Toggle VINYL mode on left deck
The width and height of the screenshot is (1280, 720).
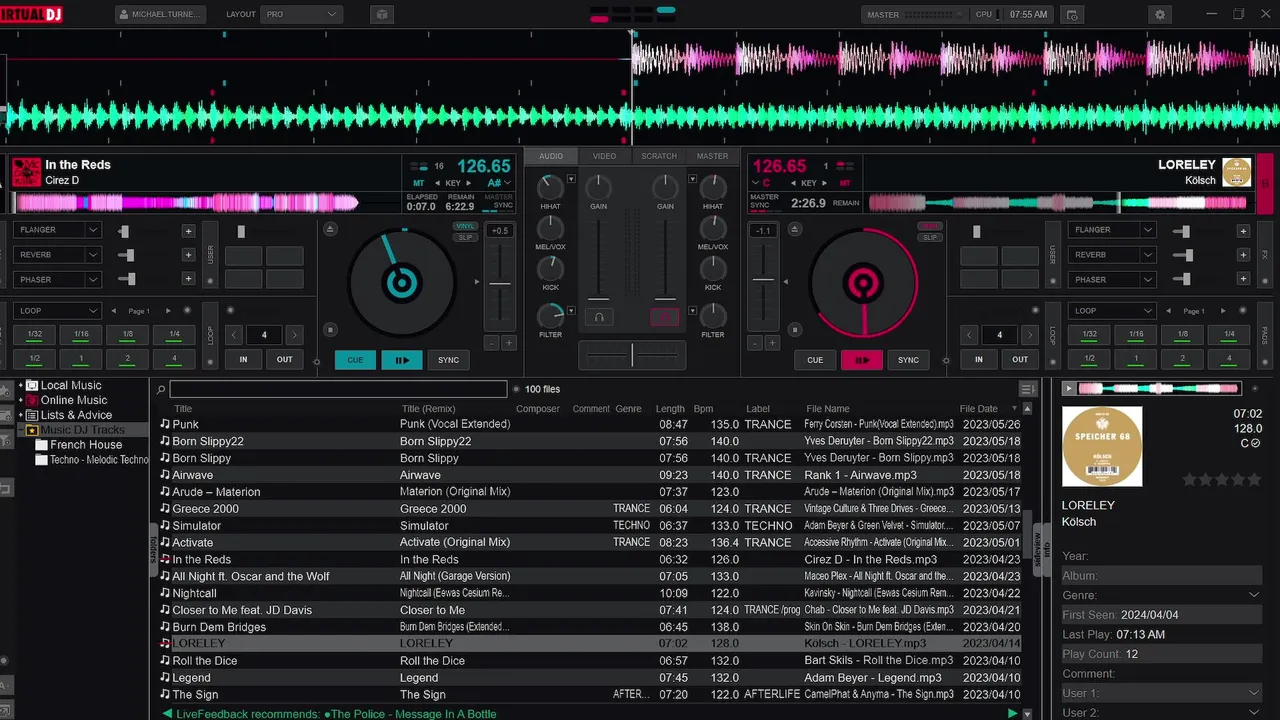(x=465, y=227)
